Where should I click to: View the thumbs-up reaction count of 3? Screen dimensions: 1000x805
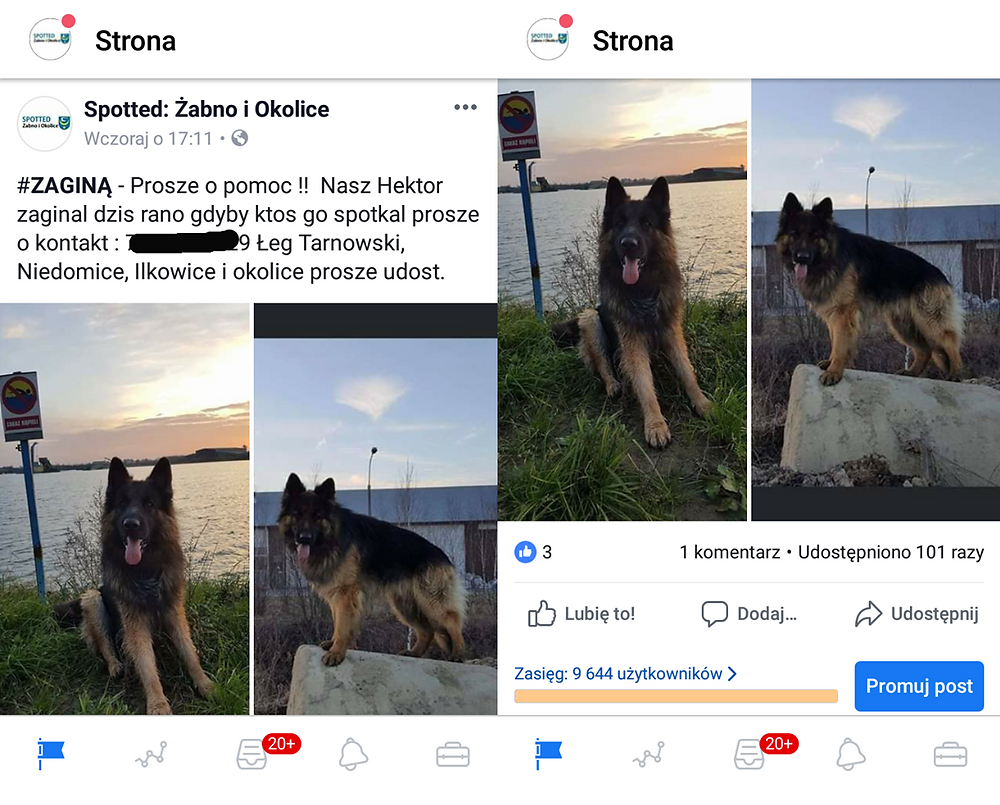point(533,552)
